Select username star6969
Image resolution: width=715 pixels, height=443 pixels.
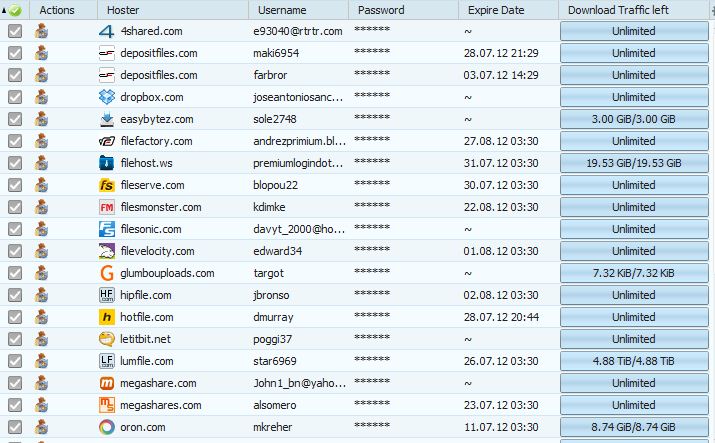pyautogui.click(x=275, y=361)
